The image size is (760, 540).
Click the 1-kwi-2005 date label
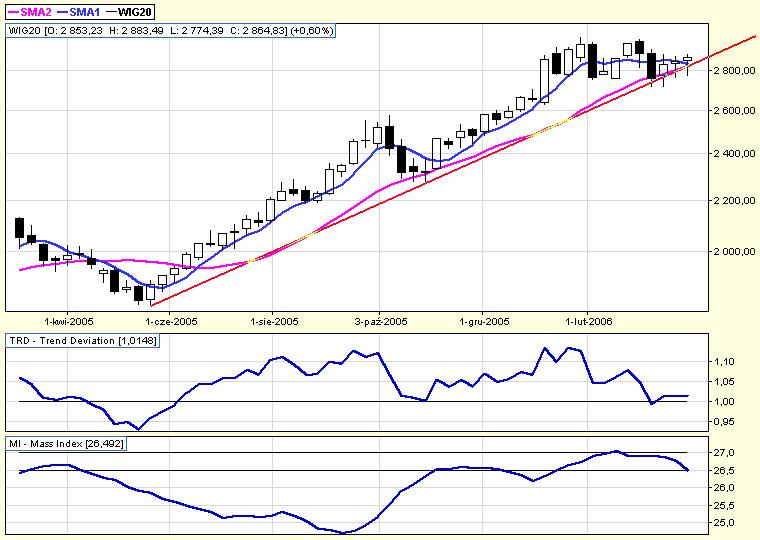69,321
